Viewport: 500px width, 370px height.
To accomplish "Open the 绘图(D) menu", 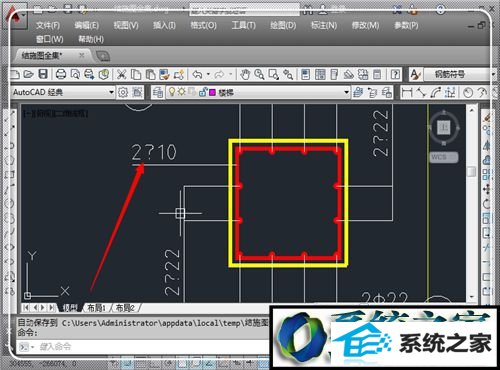I will (x=283, y=25).
